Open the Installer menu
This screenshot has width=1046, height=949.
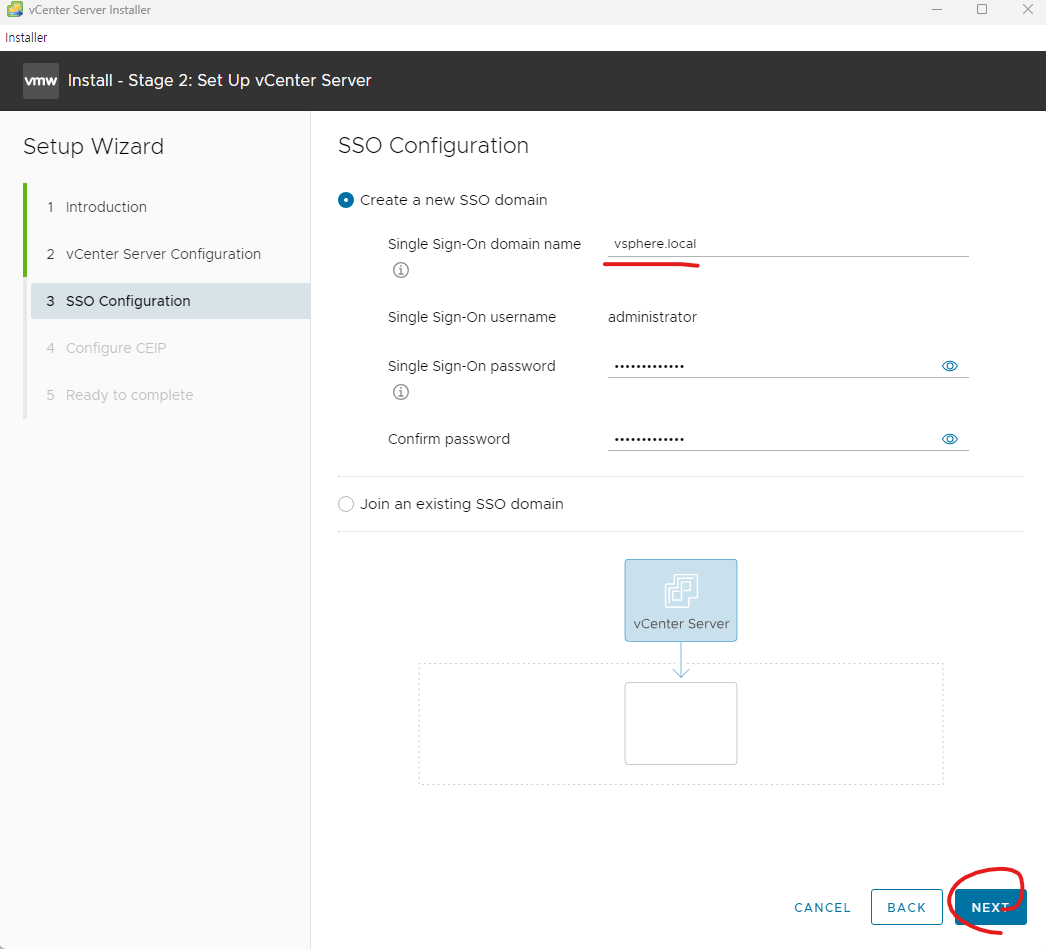[26, 37]
